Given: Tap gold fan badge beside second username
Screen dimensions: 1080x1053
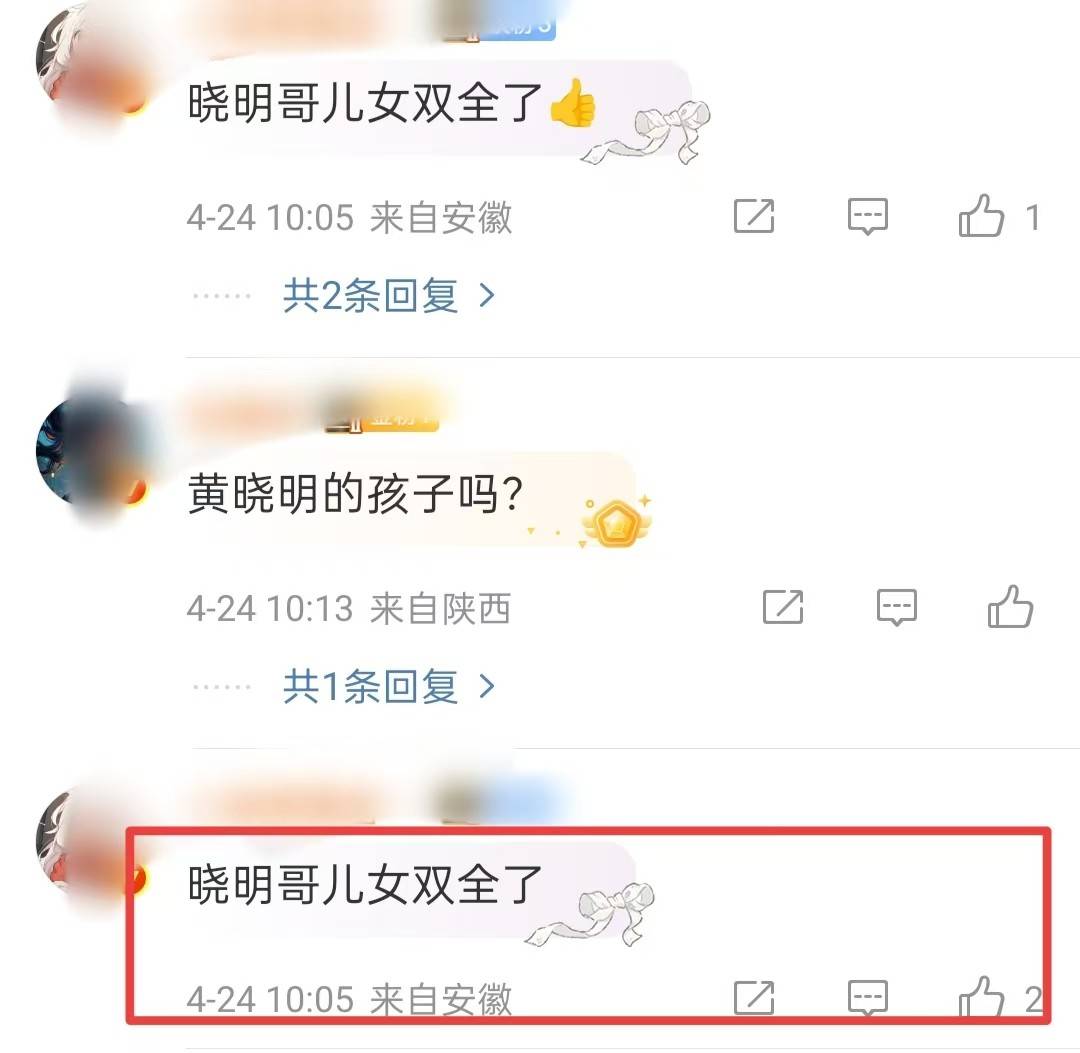Looking at the screenshot, I should (x=382, y=418).
